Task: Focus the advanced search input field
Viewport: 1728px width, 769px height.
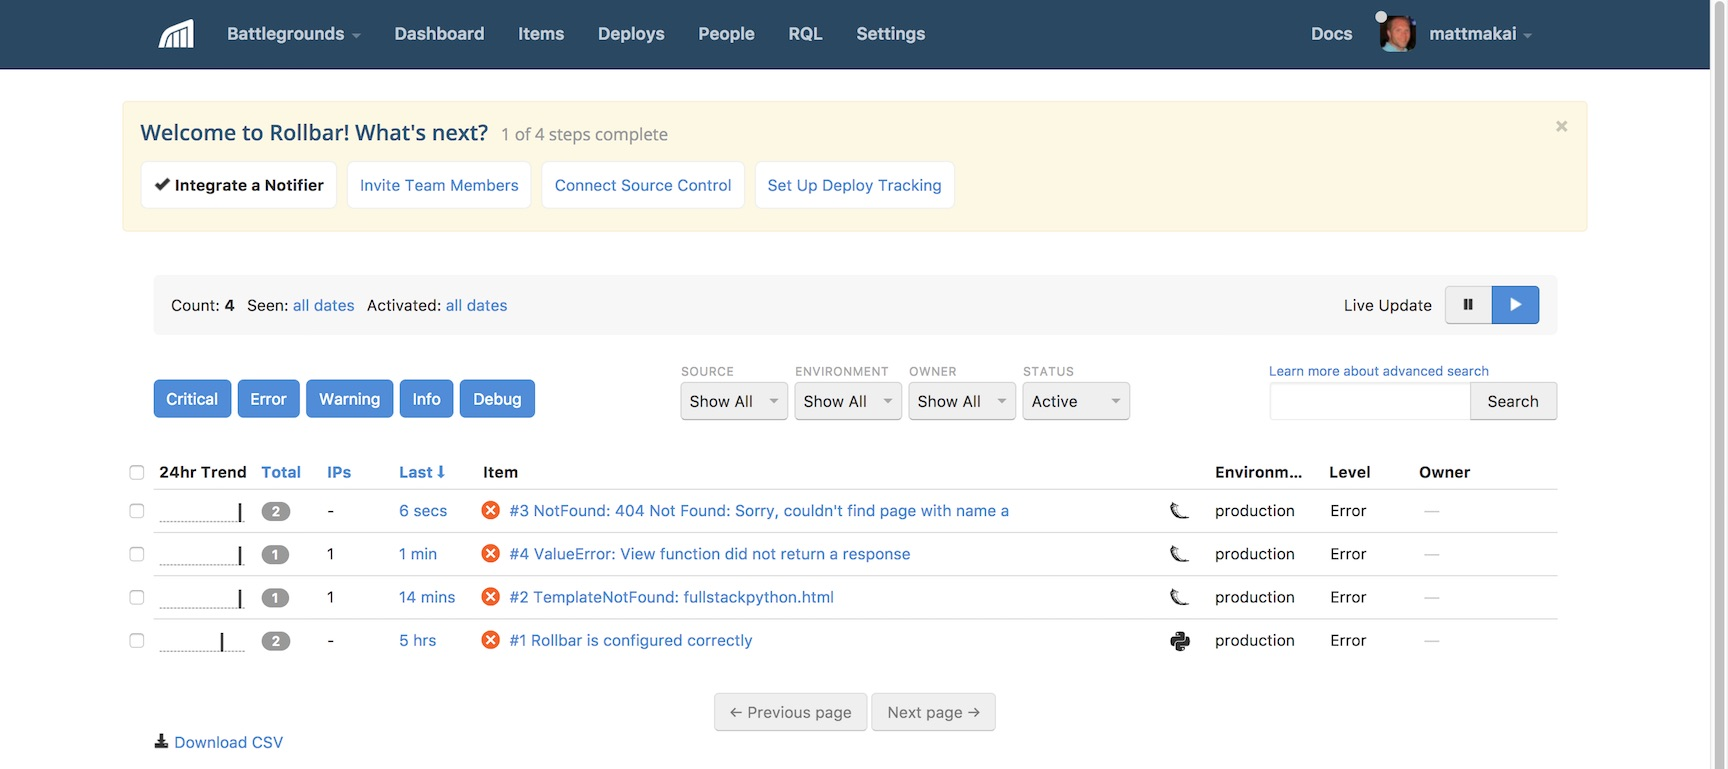Action: (1369, 401)
